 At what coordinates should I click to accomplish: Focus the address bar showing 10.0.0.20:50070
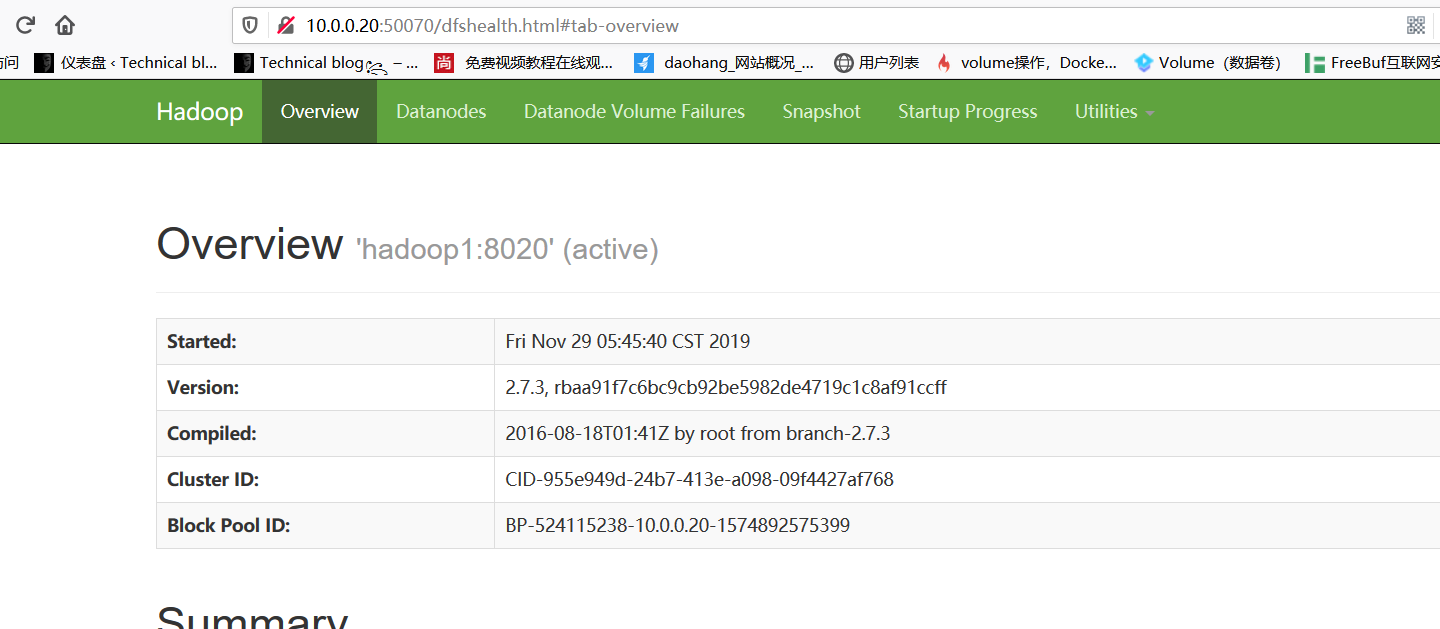click(x=836, y=25)
